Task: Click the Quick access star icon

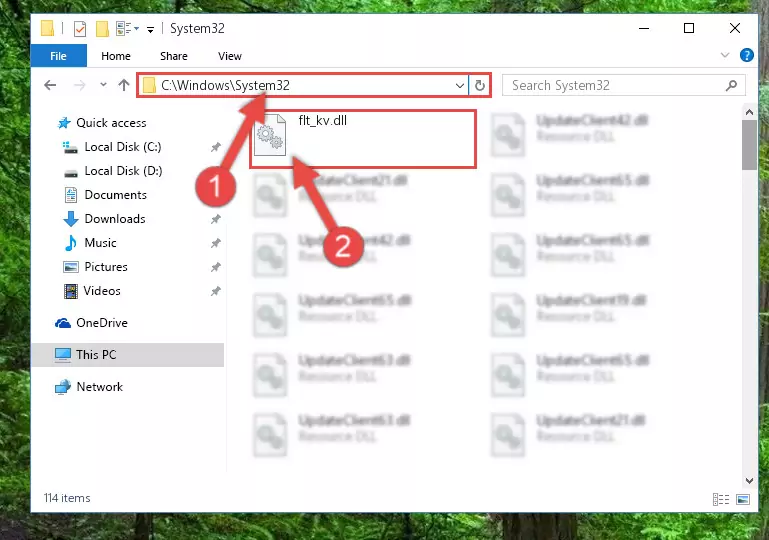Action: 64,123
